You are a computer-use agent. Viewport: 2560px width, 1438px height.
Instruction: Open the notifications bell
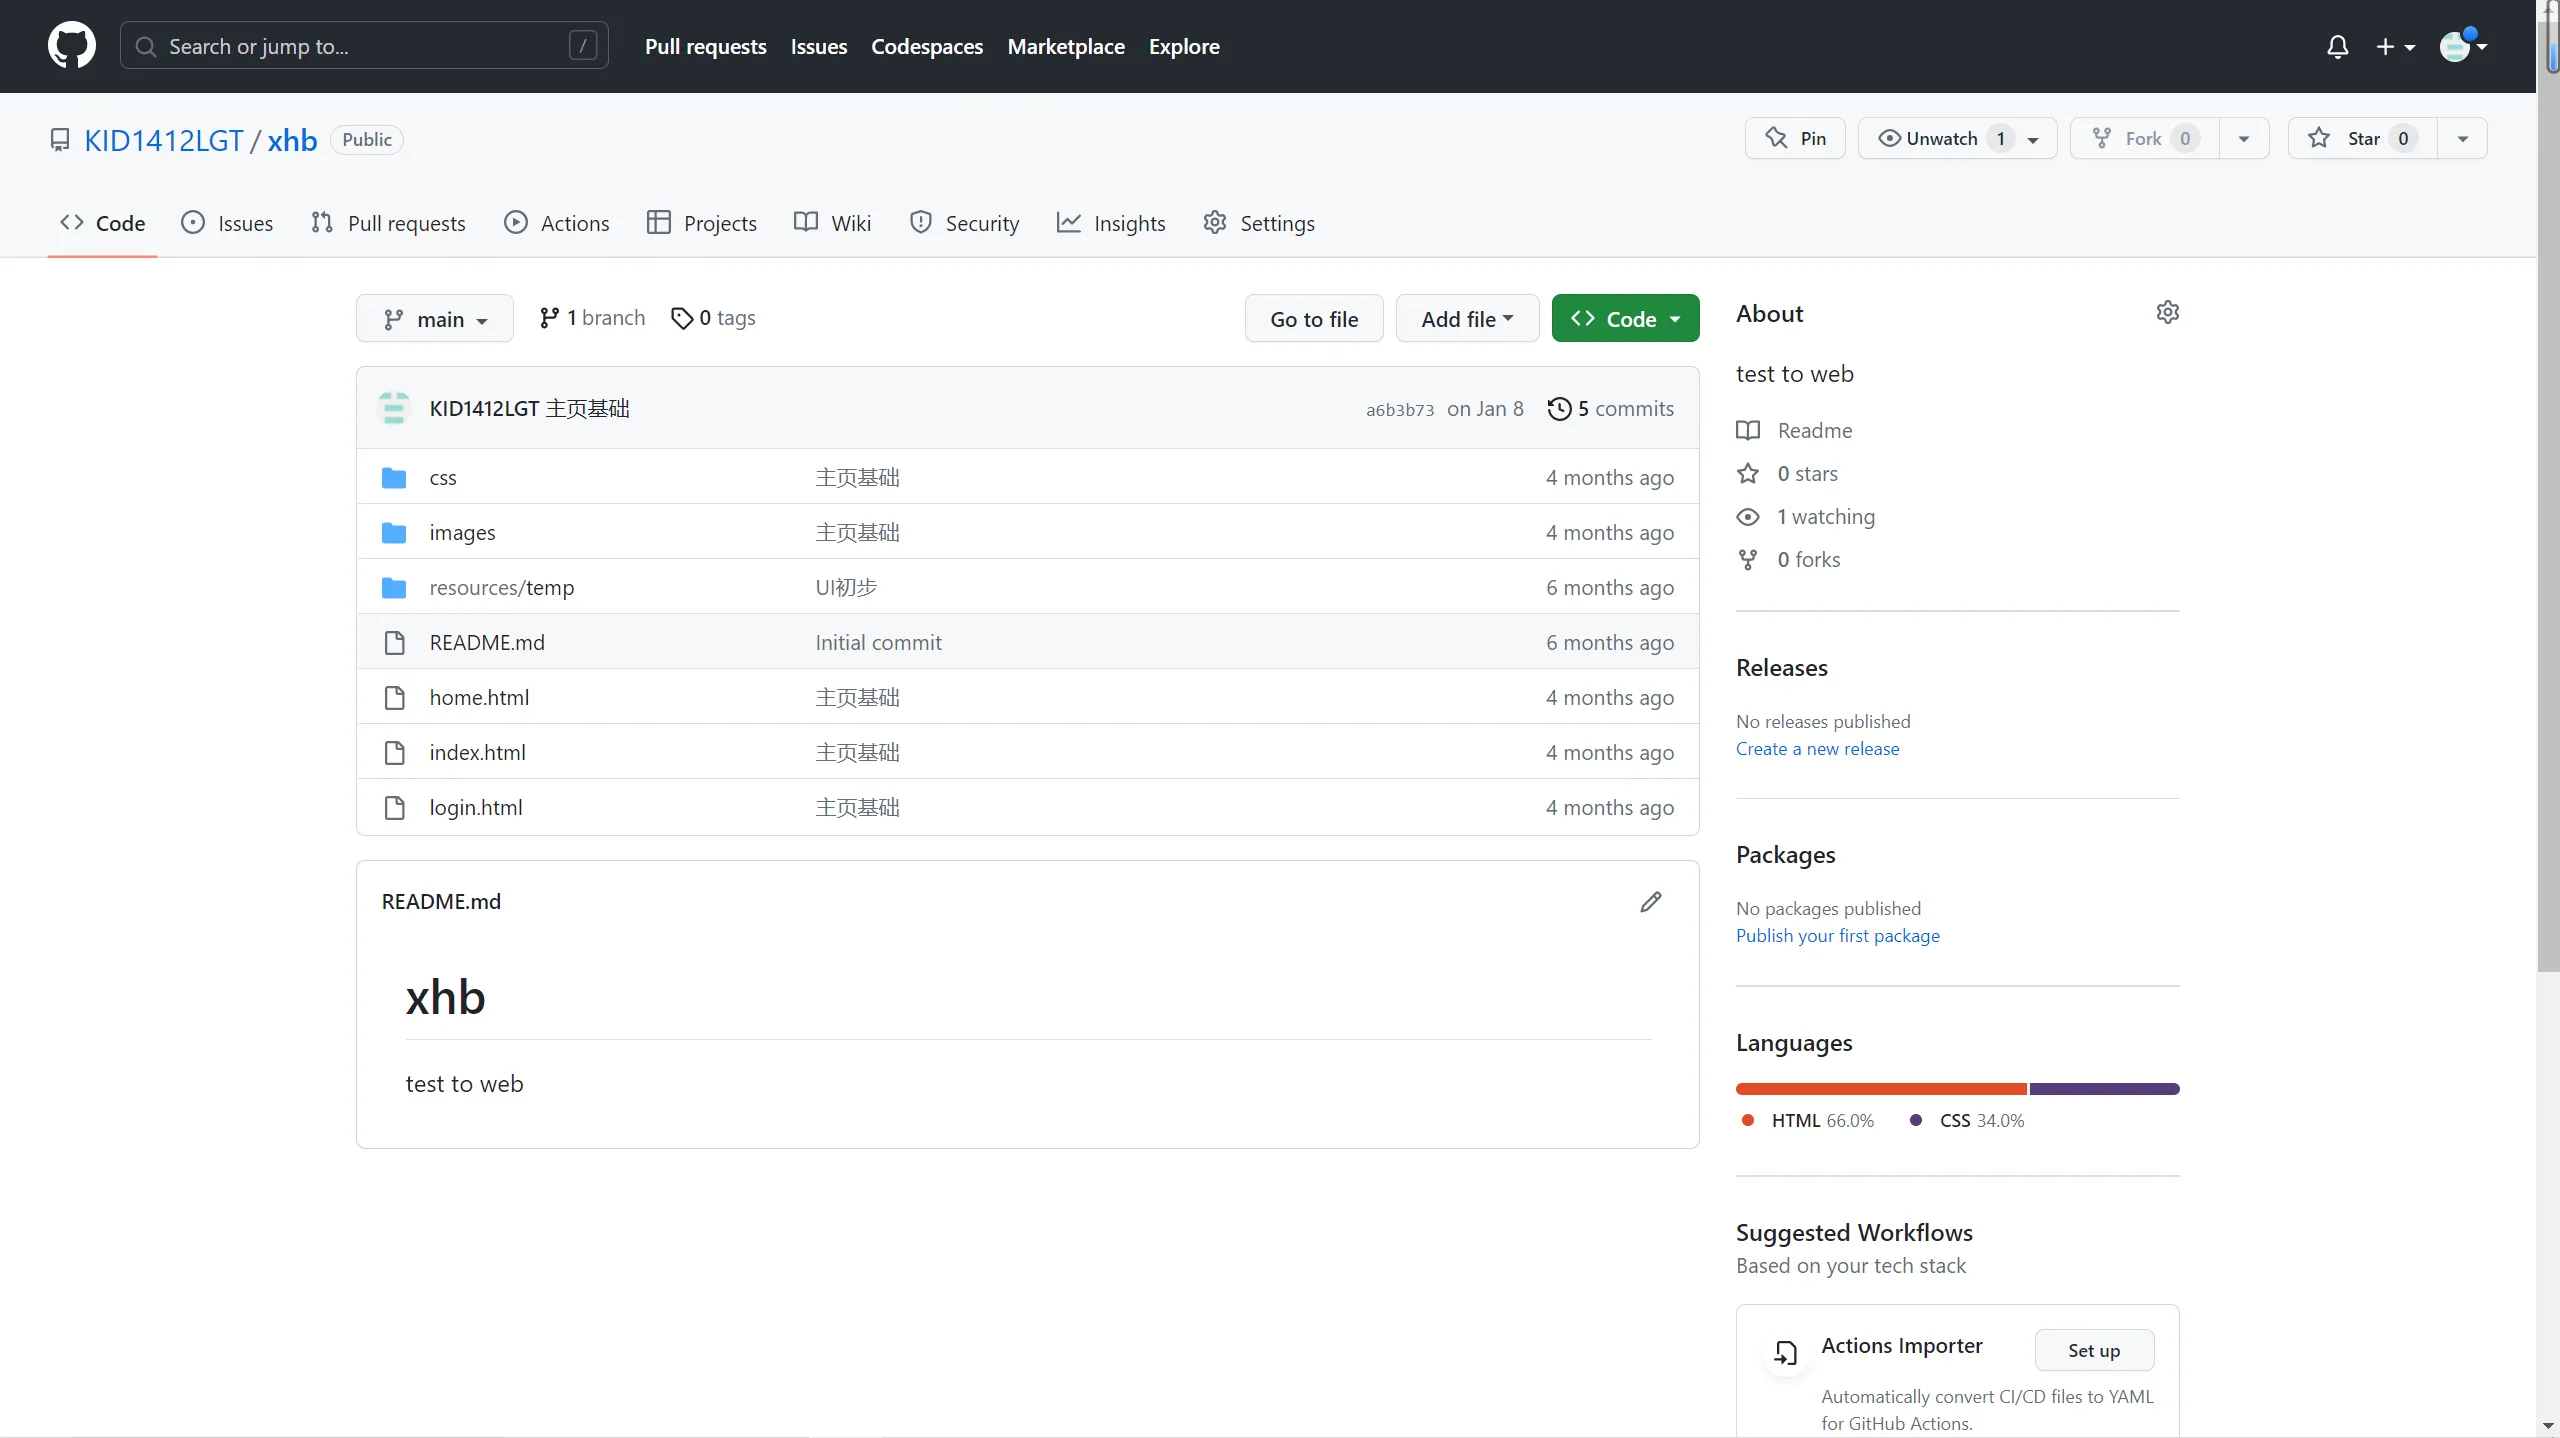coord(2337,47)
